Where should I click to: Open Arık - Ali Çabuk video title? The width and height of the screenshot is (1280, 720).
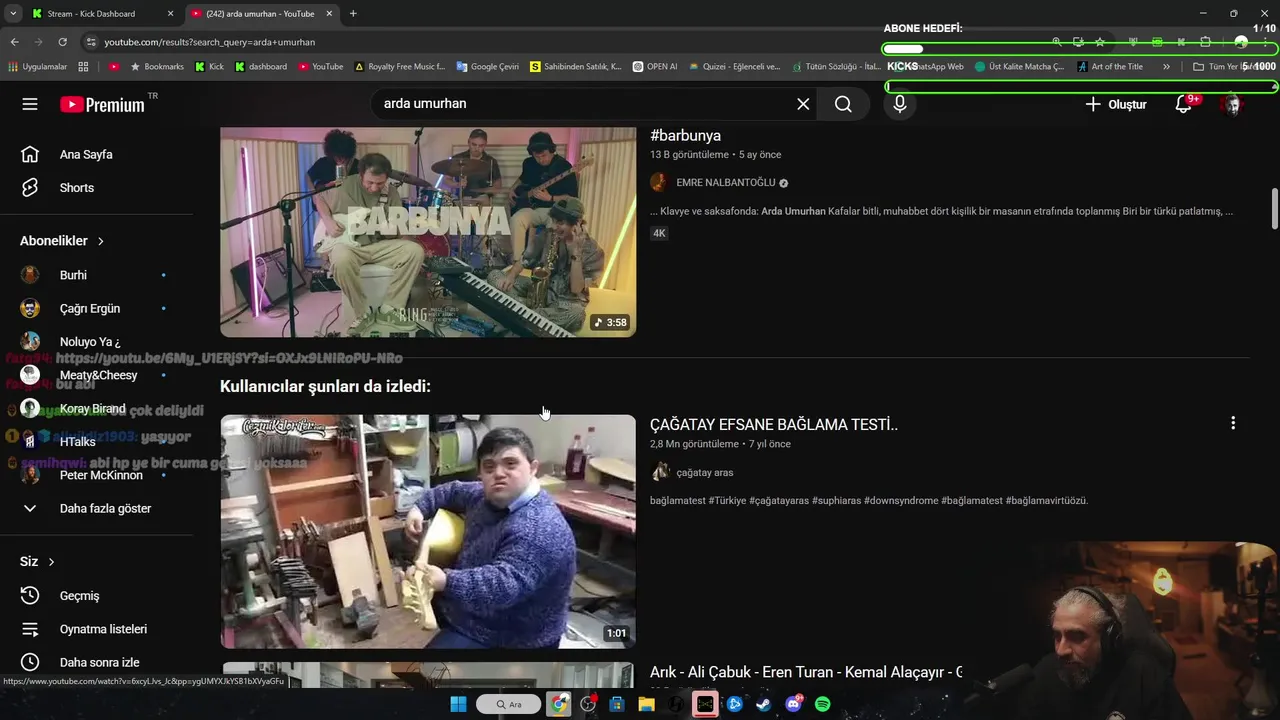pyautogui.click(x=806, y=673)
